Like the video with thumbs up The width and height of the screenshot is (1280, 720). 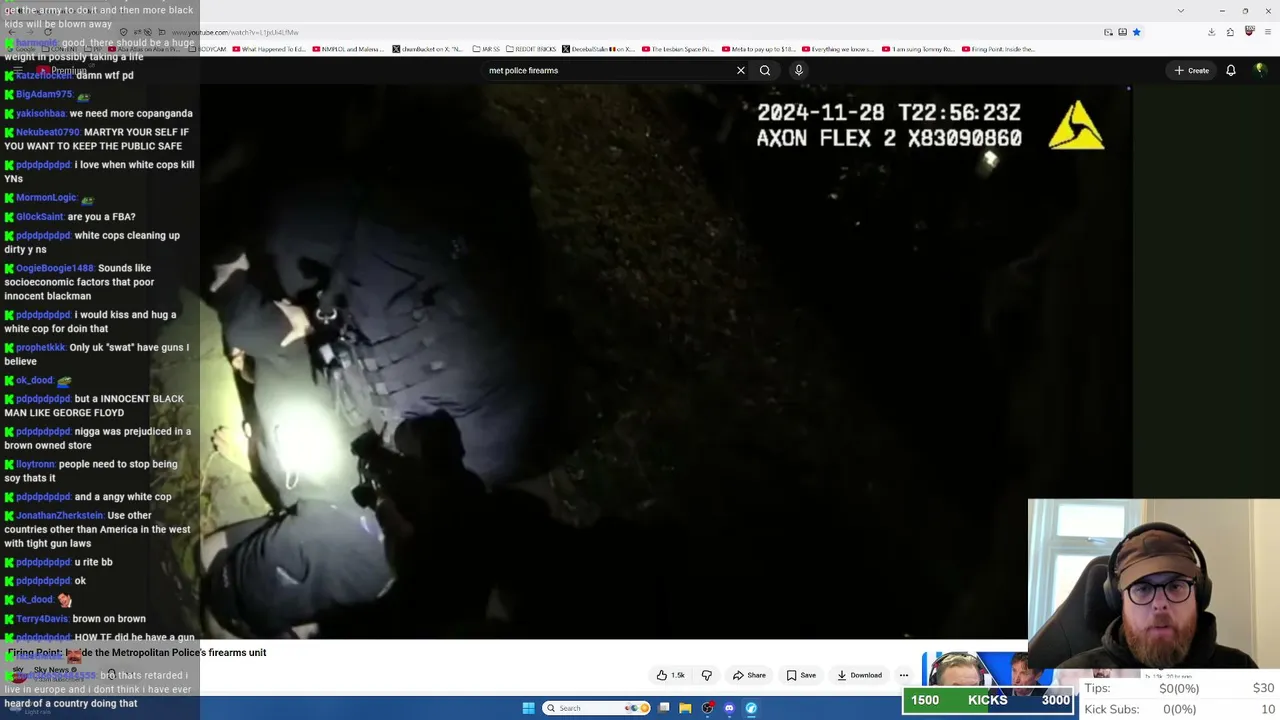click(x=671, y=675)
